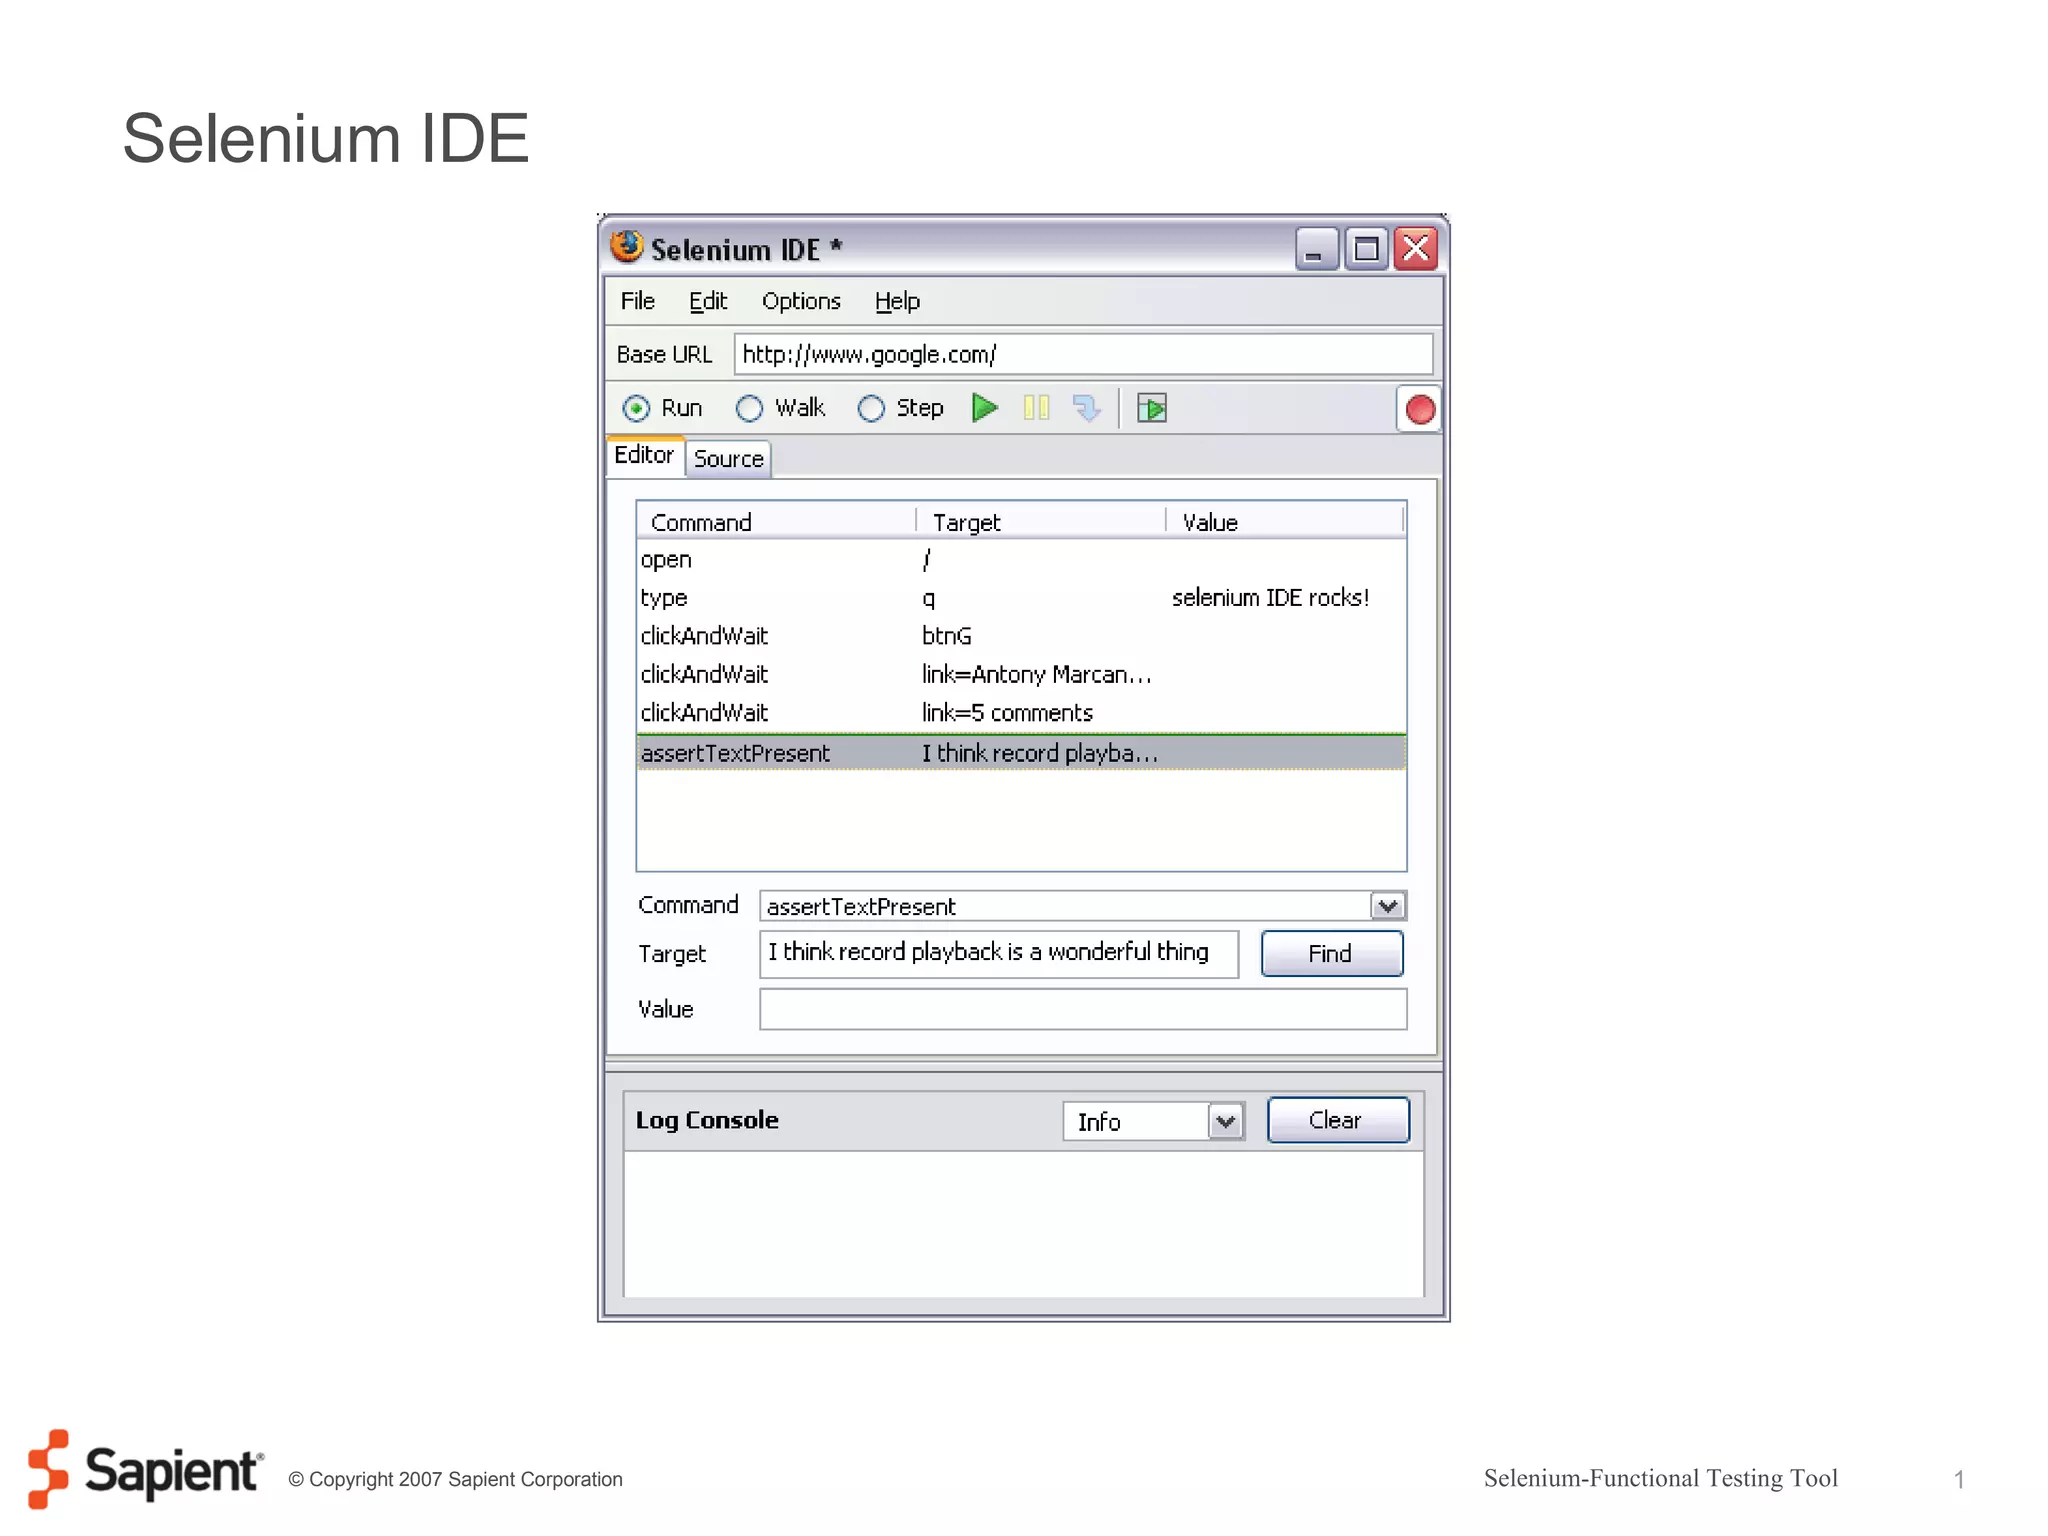Click the Firefox icon in title bar
This screenshot has height=1536, width=2048.
pos(627,246)
